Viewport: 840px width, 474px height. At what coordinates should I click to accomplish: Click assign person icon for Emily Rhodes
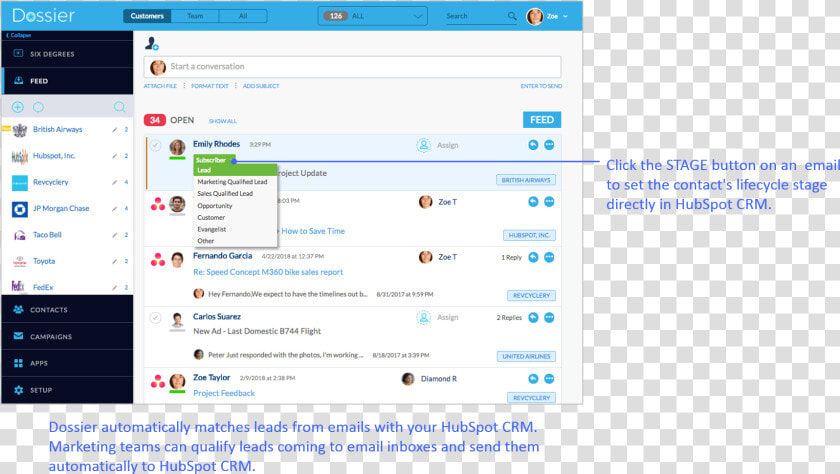(x=423, y=145)
